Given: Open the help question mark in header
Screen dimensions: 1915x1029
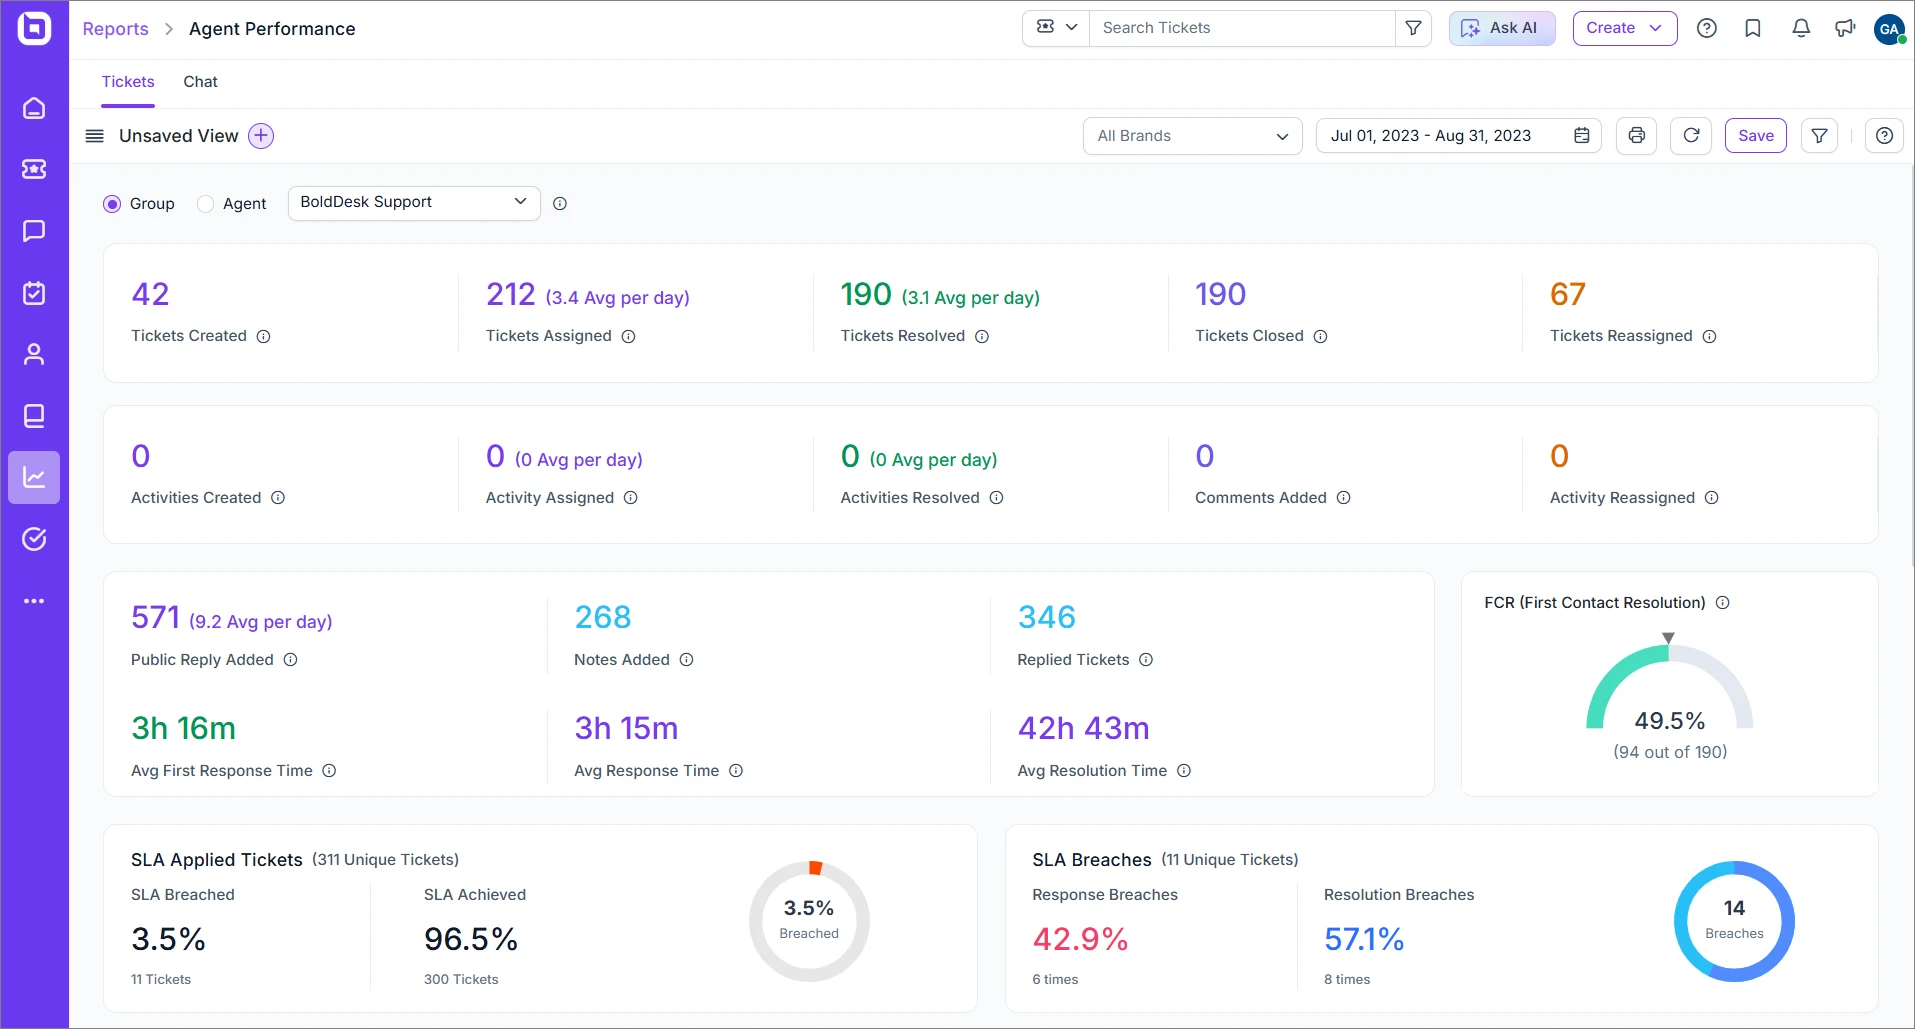Looking at the screenshot, I should (1707, 28).
